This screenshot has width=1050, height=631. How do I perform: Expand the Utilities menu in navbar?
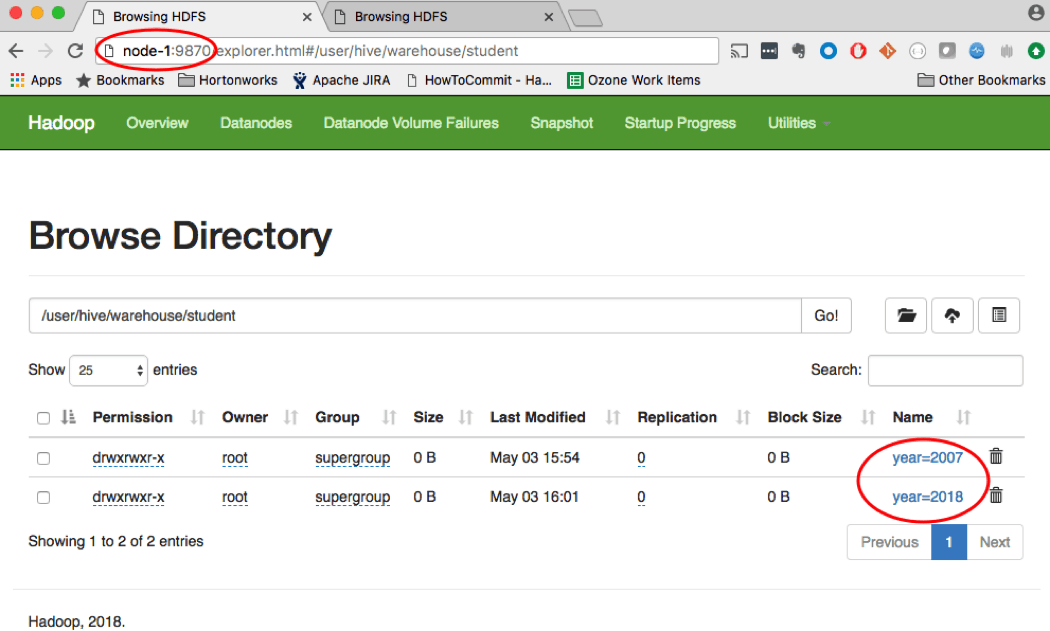pos(798,123)
